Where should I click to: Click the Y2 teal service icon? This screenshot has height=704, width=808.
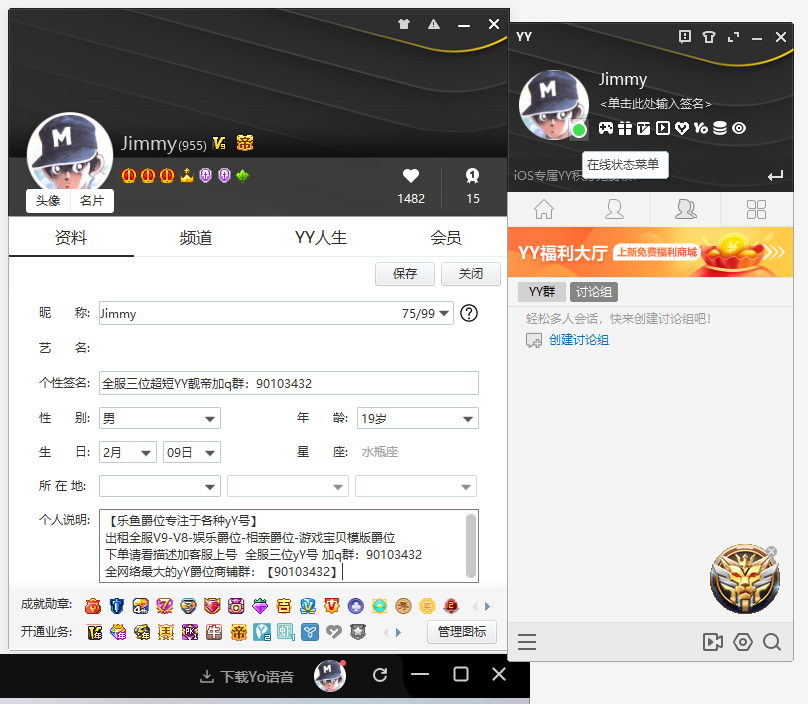(x=262, y=632)
